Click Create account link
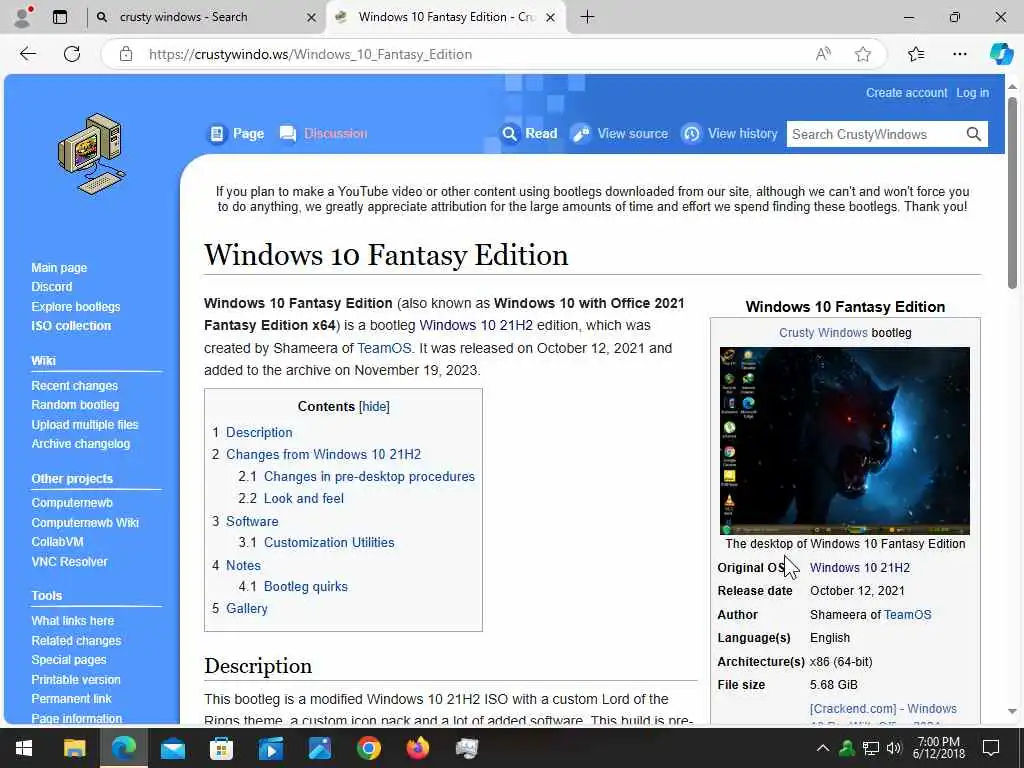The width and height of the screenshot is (1024, 768). 906,93
